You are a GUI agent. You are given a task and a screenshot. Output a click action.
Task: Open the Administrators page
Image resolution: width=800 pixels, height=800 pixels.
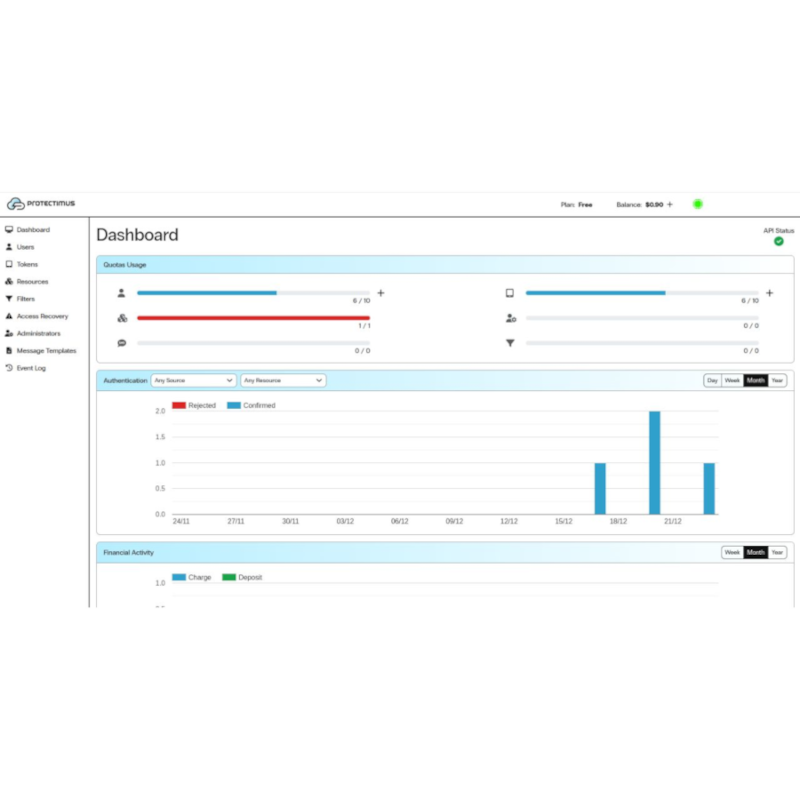point(38,334)
